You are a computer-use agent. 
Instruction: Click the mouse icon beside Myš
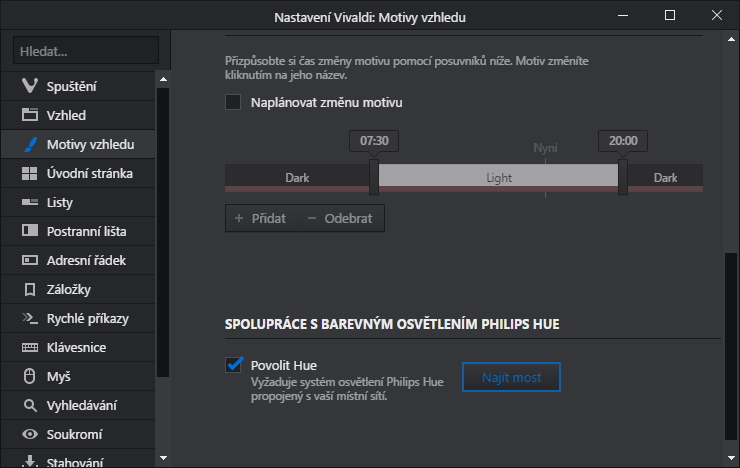point(29,377)
